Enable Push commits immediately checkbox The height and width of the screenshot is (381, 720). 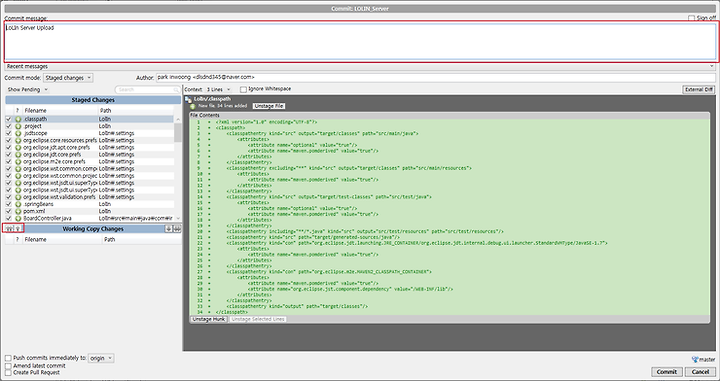pos(8,358)
